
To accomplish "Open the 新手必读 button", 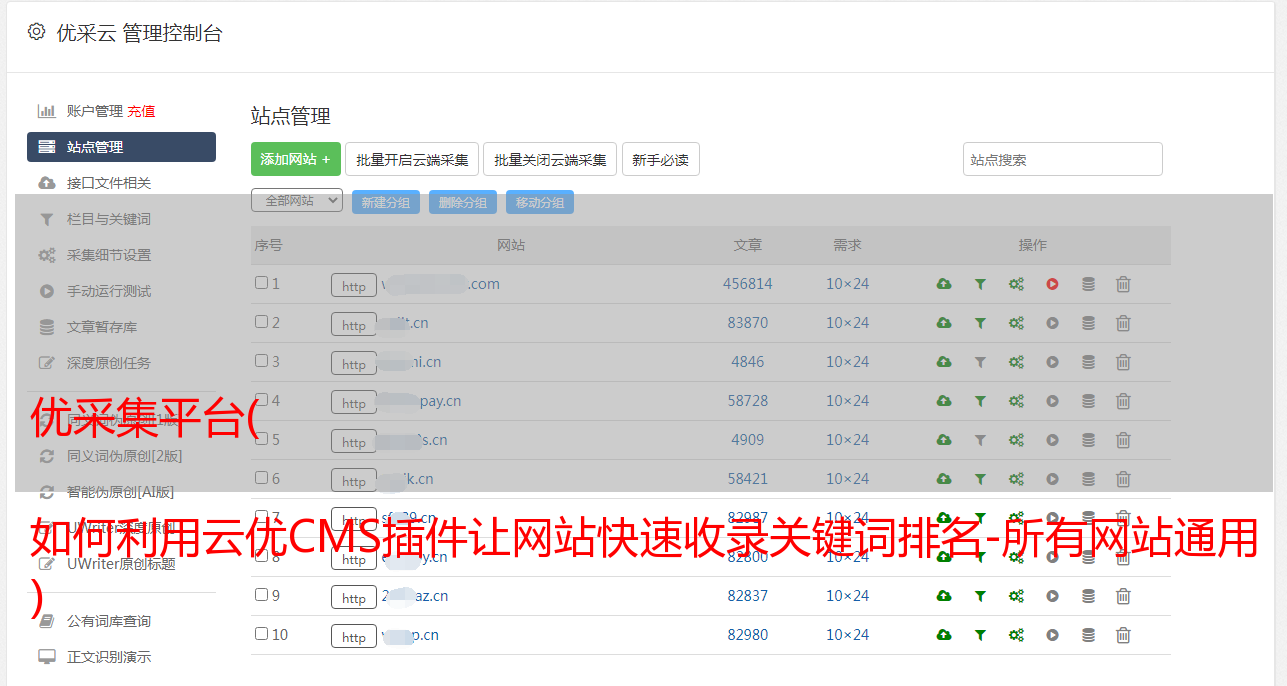I will 660,159.
